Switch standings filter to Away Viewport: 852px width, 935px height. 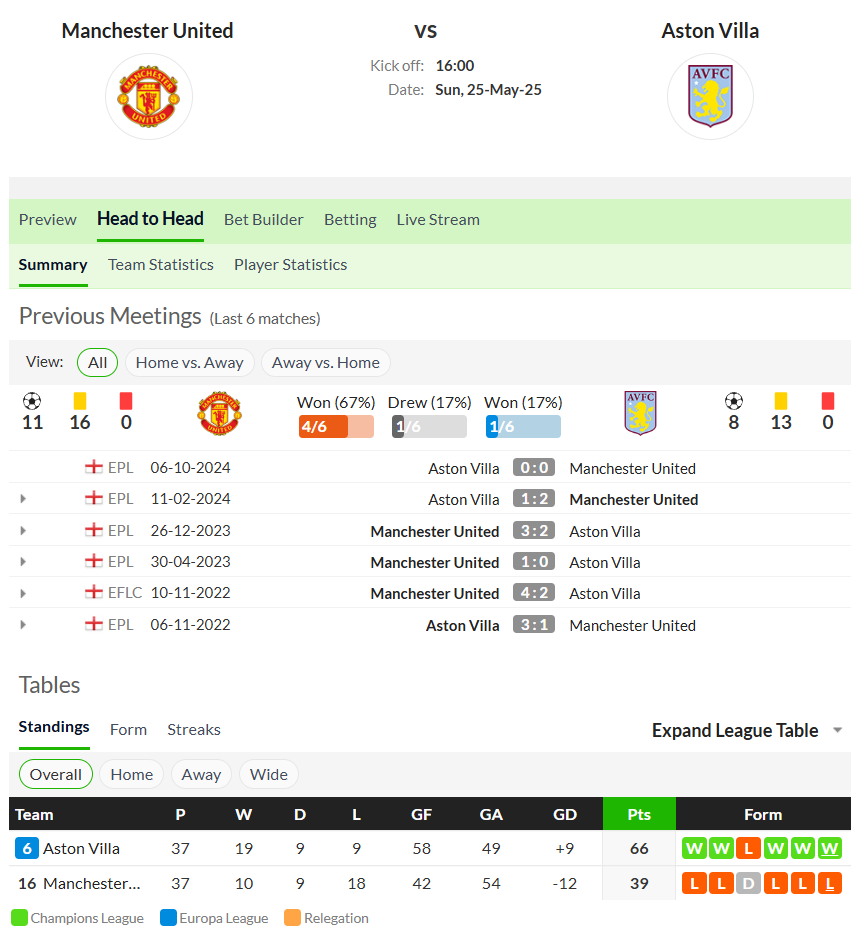201,775
